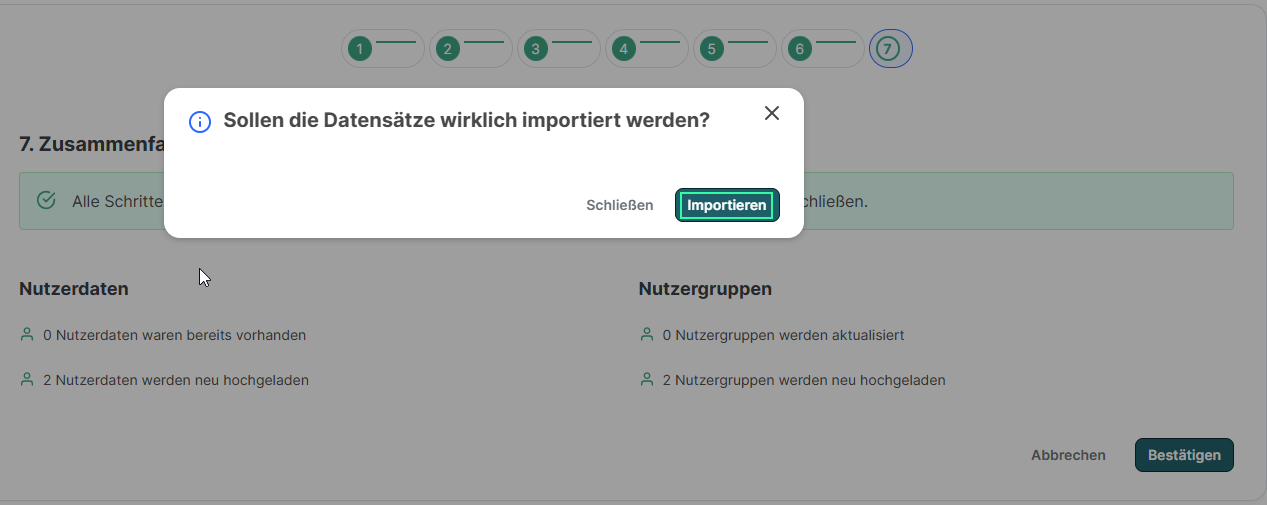Click the current step 7 indicator
The width and height of the screenshot is (1267, 505).
889,48
